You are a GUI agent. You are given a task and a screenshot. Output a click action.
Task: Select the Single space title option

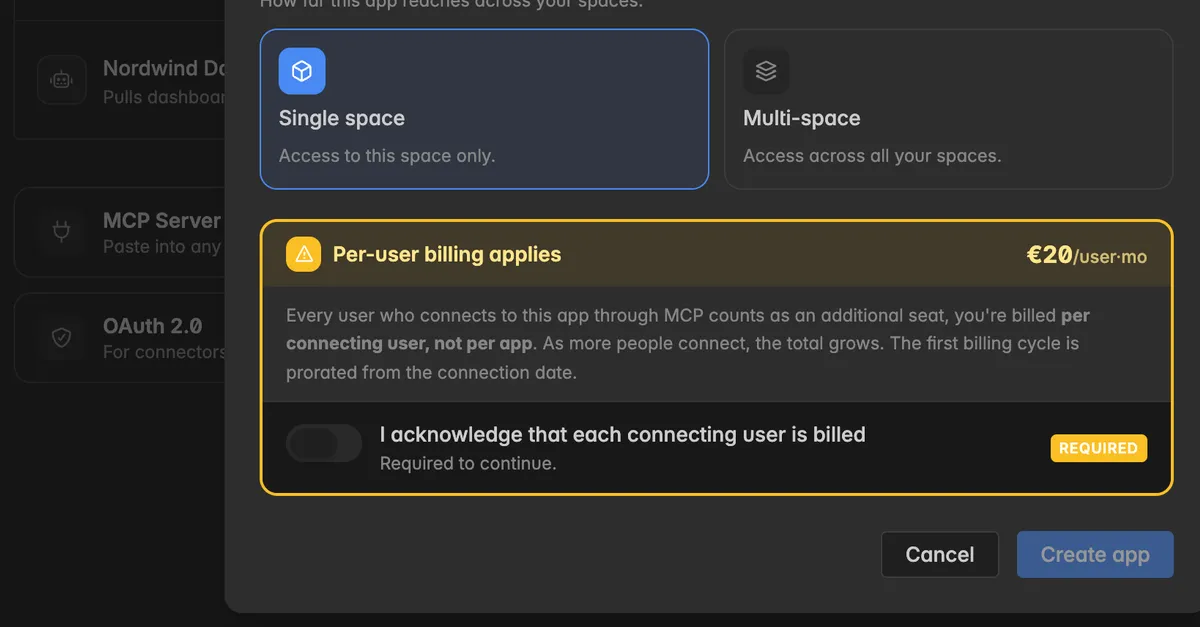coord(342,118)
